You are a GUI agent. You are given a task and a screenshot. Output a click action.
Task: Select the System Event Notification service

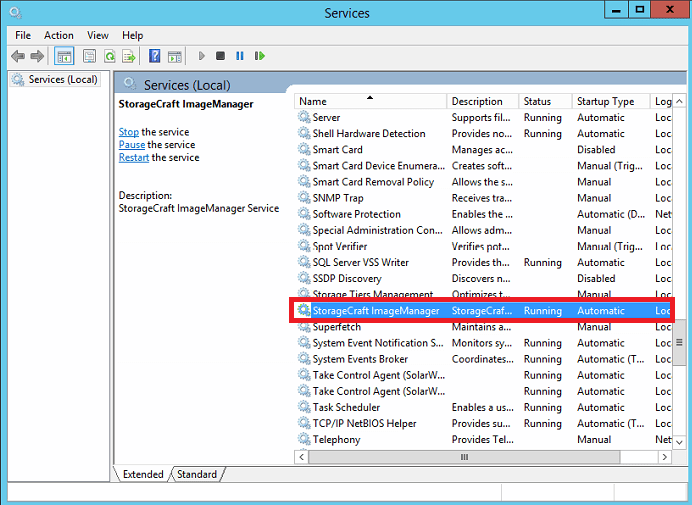pyautogui.click(x=483, y=343)
